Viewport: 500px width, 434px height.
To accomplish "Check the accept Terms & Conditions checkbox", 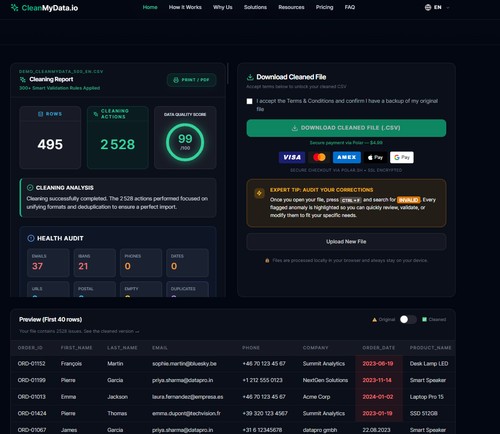I will click(249, 101).
